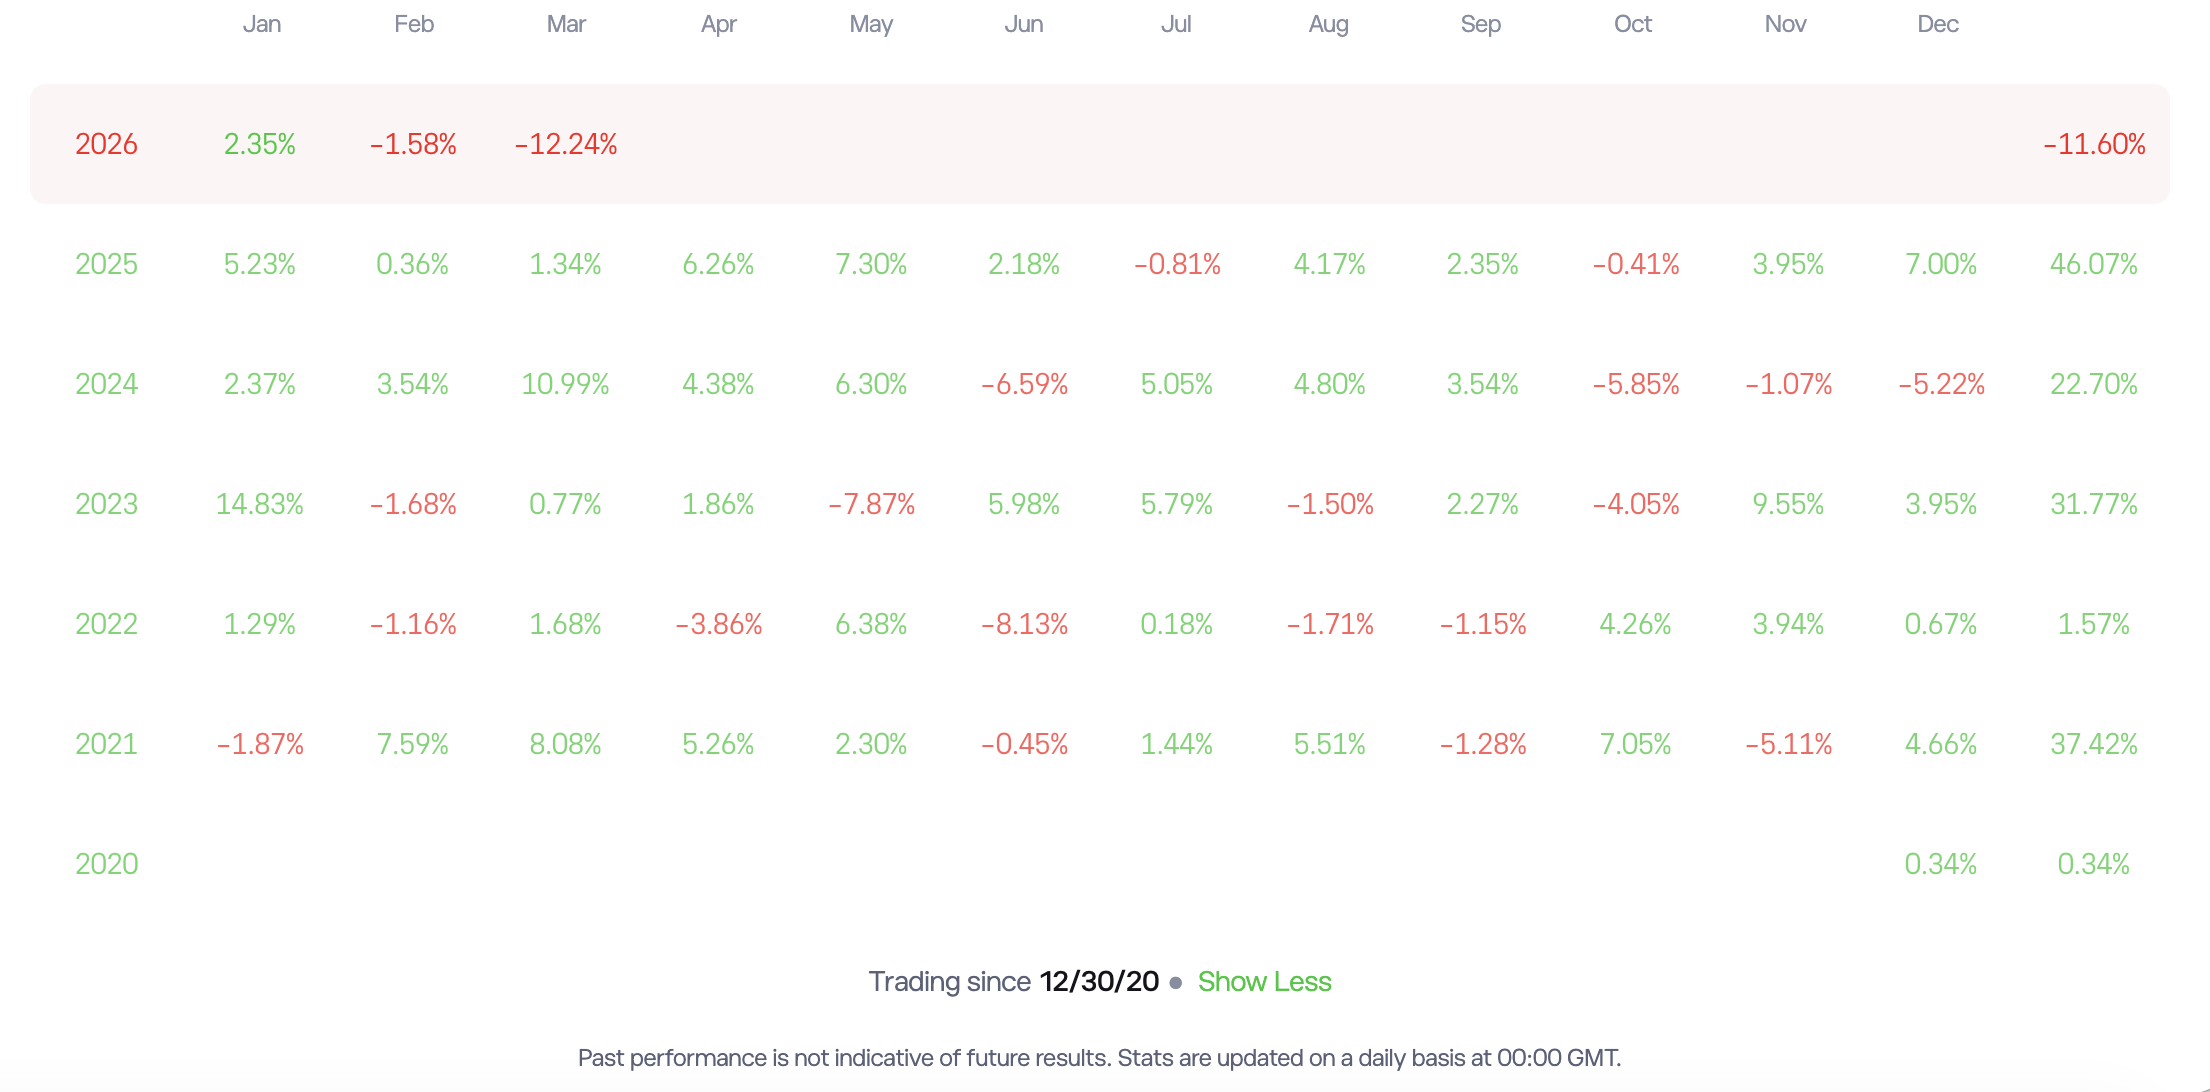The width and height of the screenshot is (2210, 1092).
Task: Click the Sep column header
Action: pos(1480,24)
